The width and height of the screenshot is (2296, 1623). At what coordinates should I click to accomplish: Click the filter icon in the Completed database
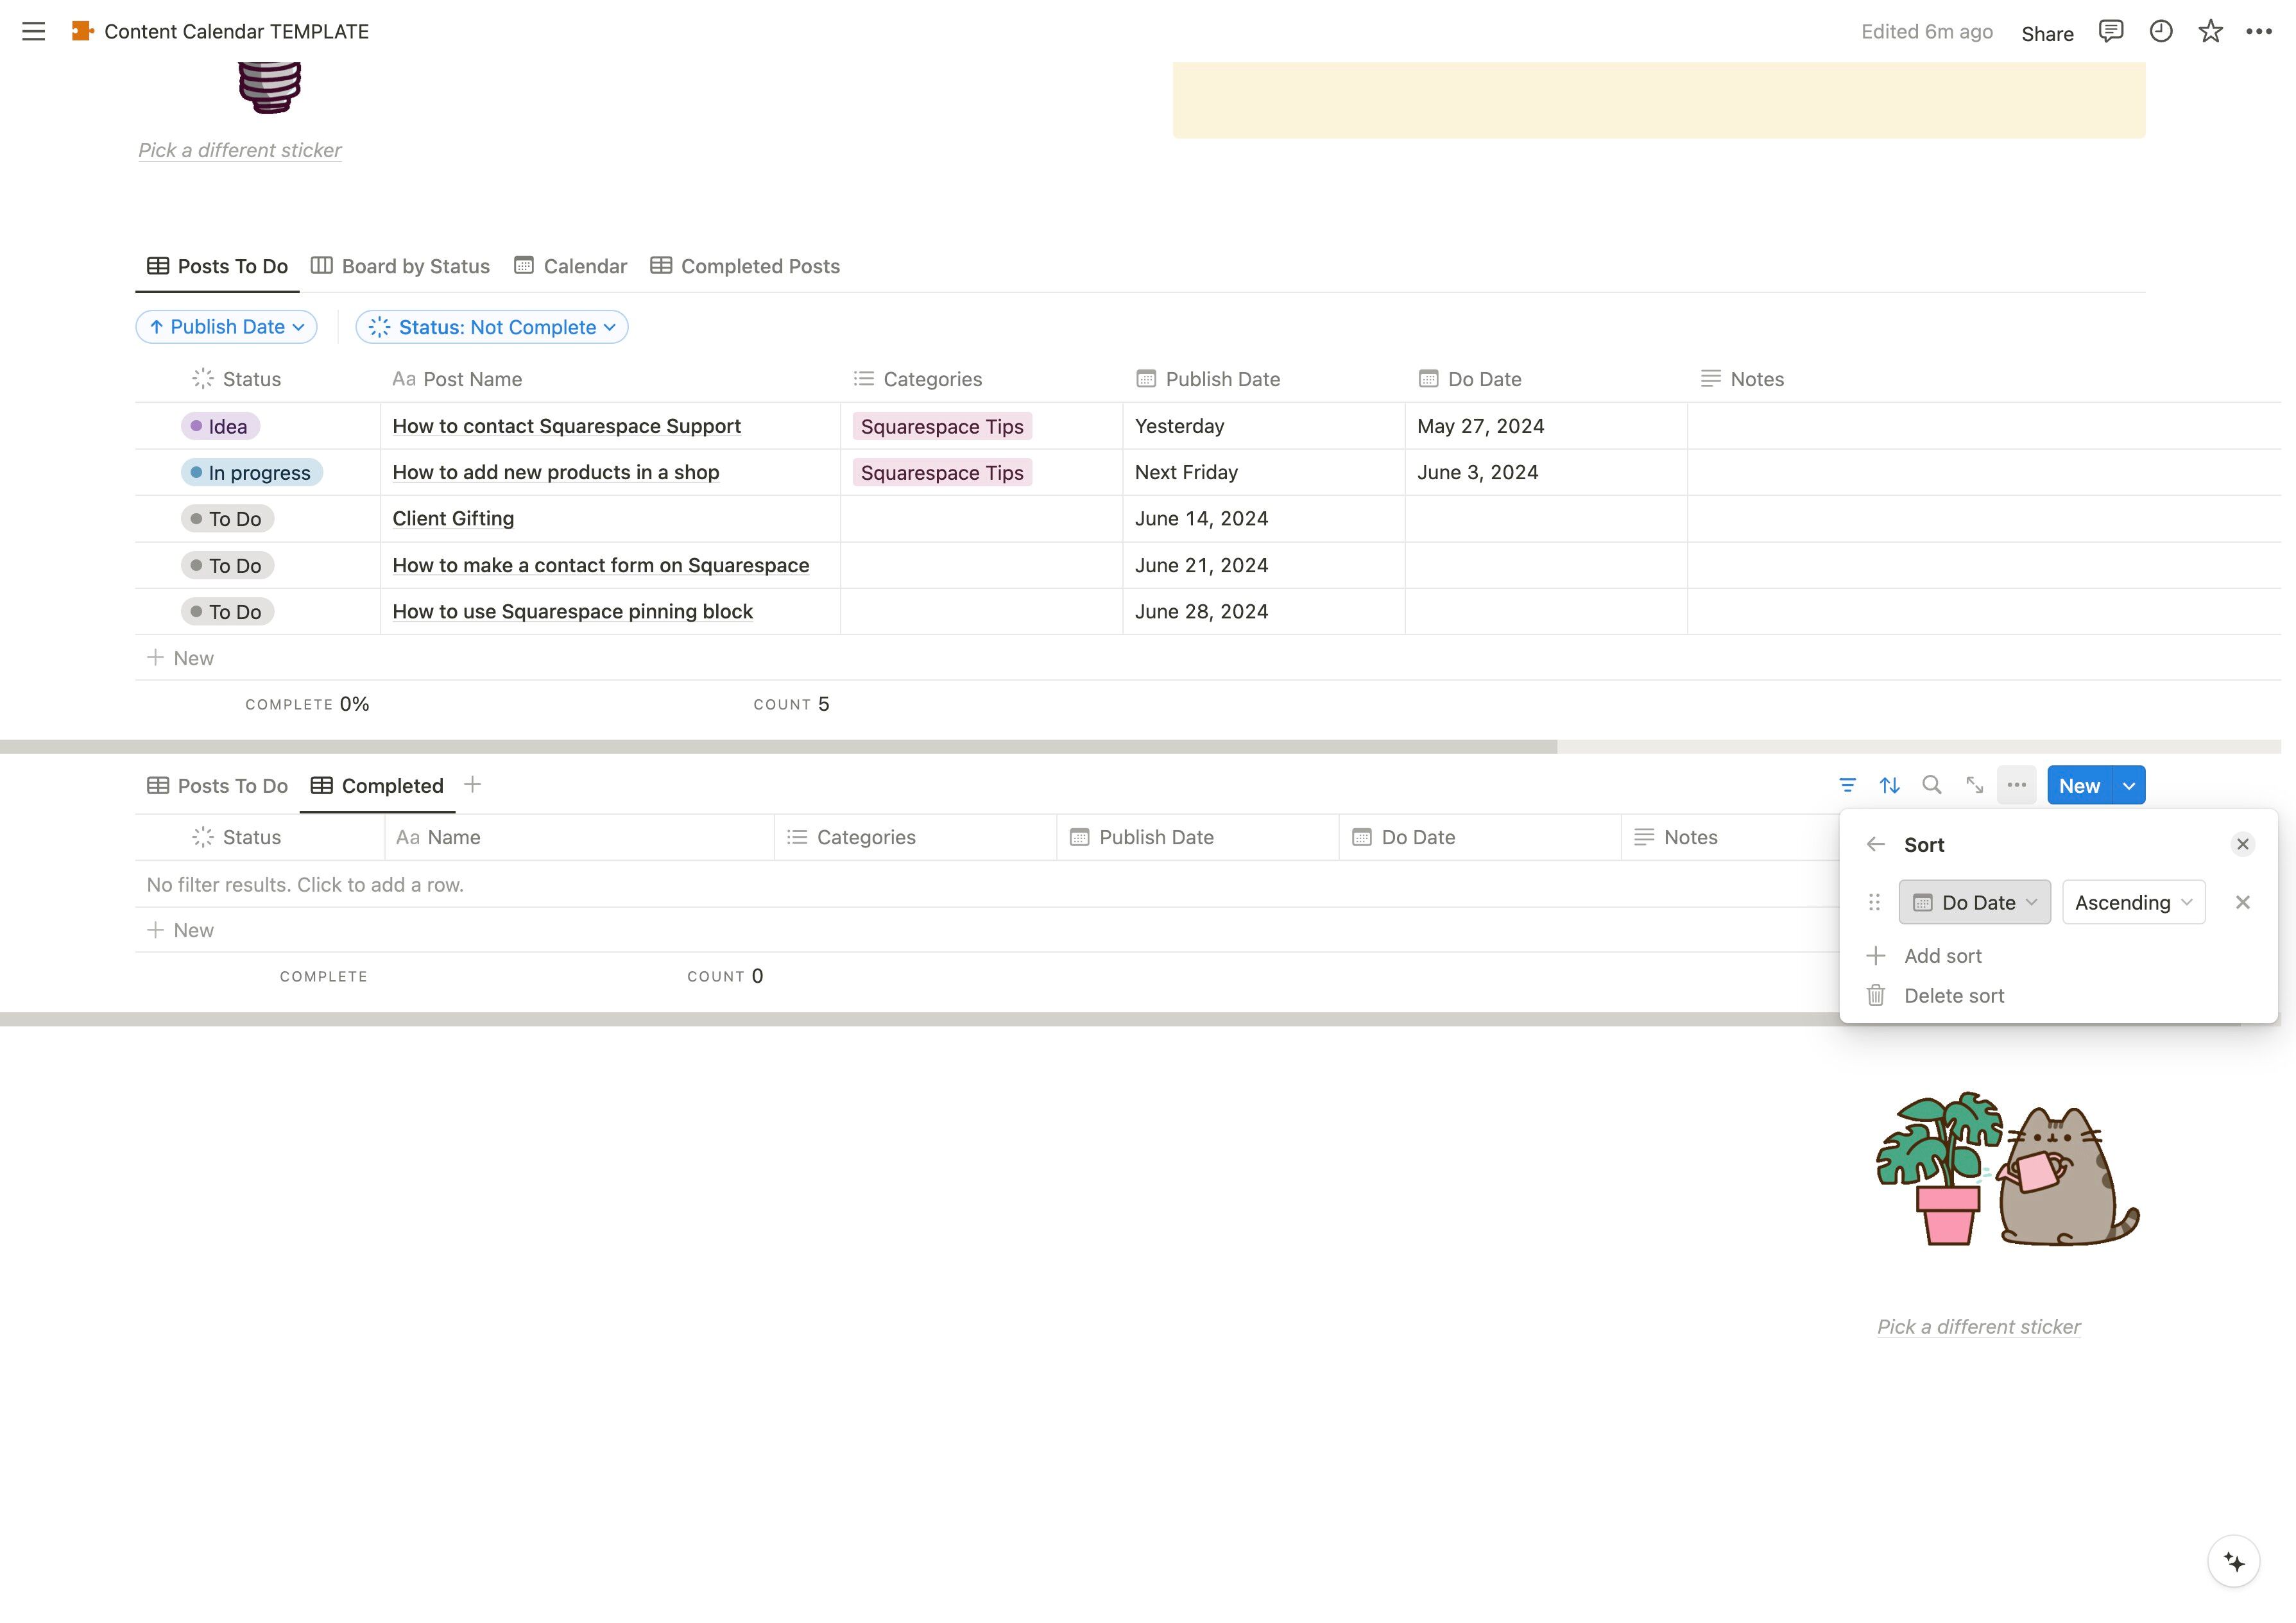coord(1847,785)
